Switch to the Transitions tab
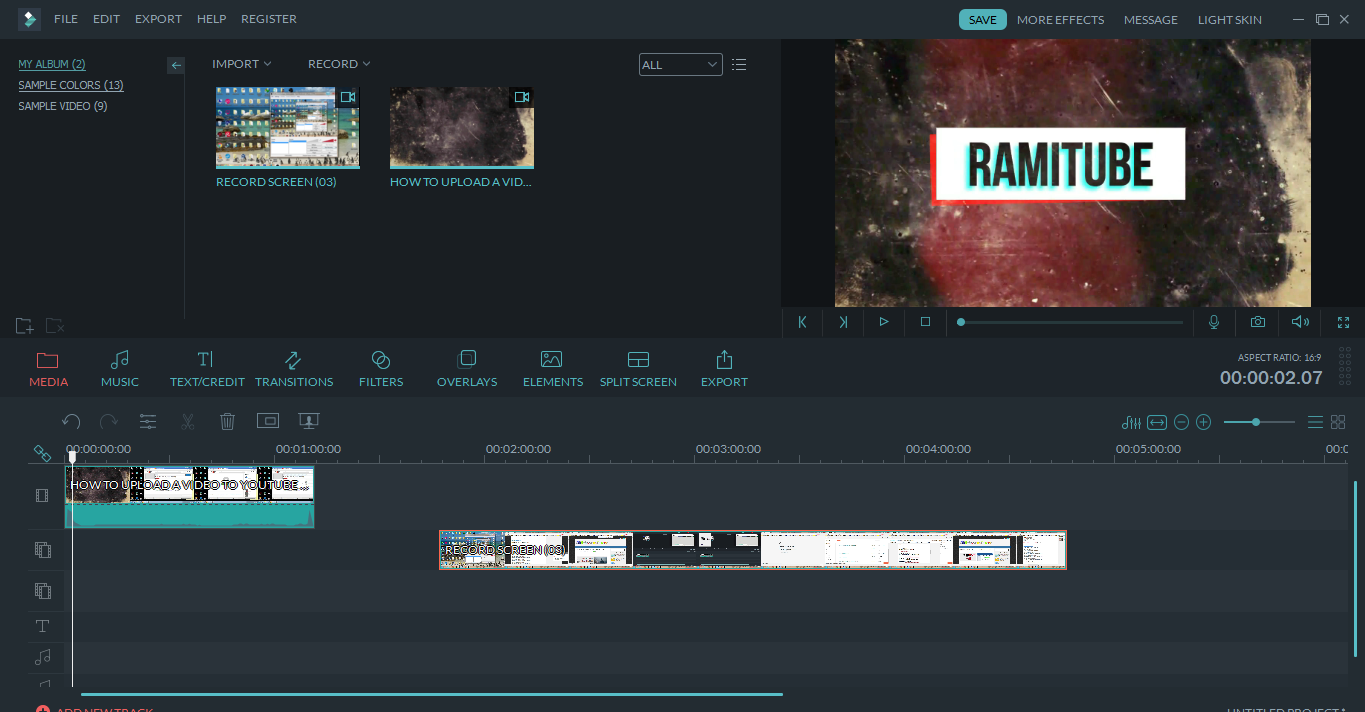This screenshot has height=712, width=1365. [294, 368]
